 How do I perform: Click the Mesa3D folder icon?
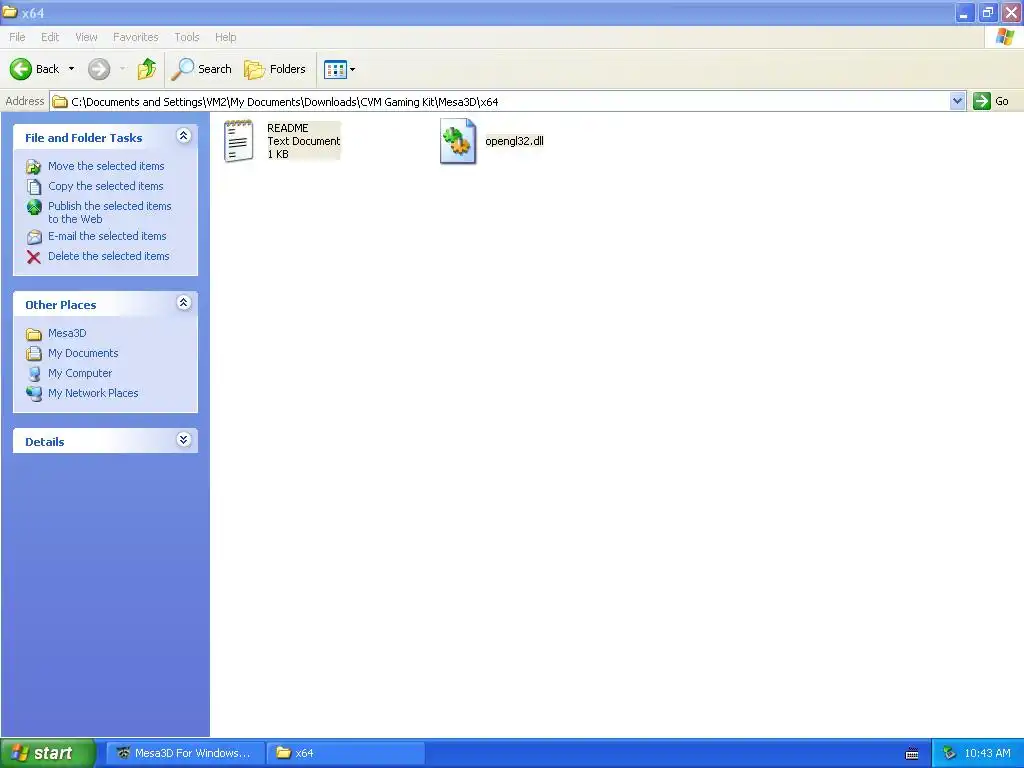[34, 334]
